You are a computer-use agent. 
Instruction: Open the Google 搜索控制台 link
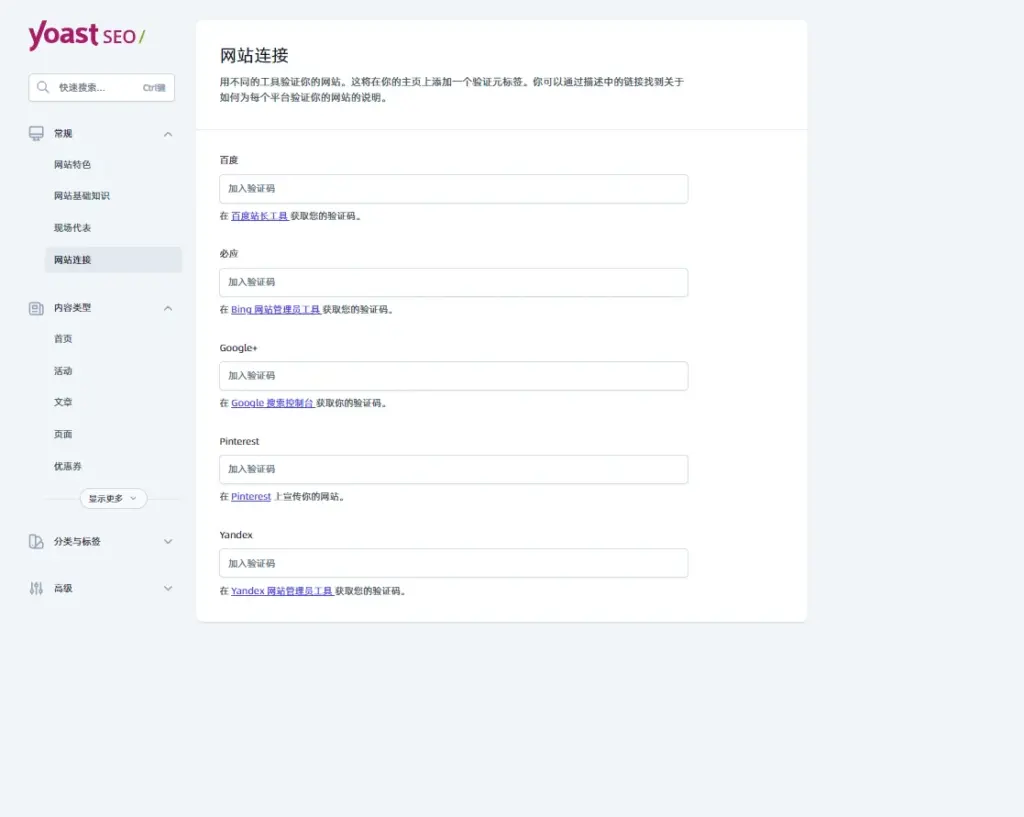coord(272,403)
